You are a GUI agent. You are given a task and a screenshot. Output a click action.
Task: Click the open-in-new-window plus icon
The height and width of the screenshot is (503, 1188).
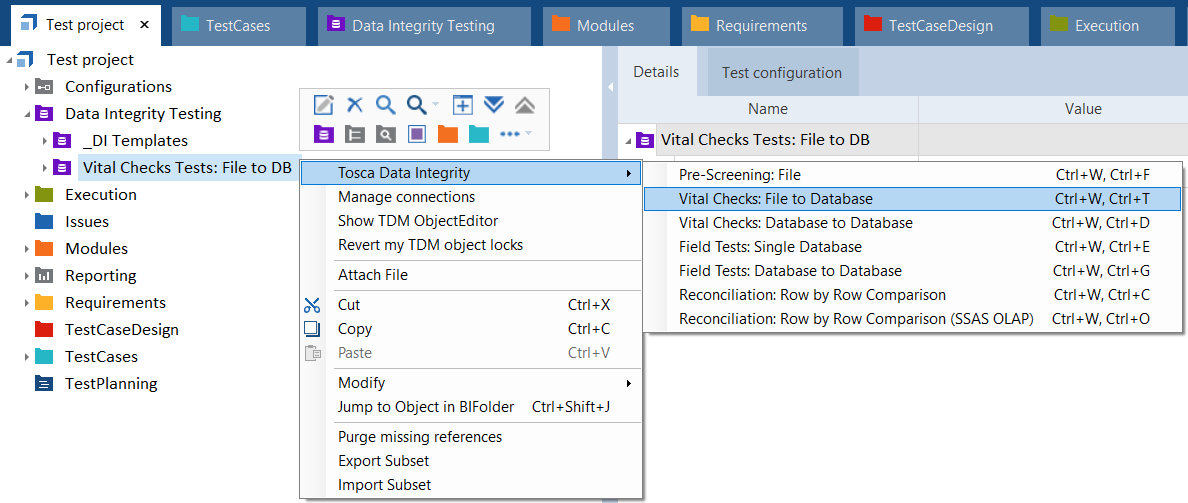click(462, 105)
